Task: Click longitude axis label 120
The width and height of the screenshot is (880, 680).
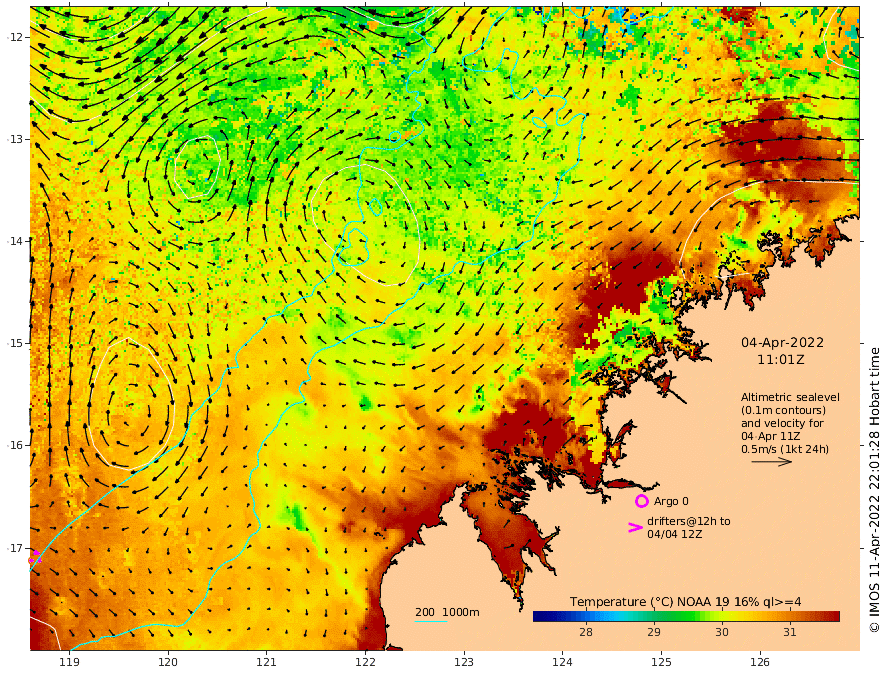Action: point(168,662)
